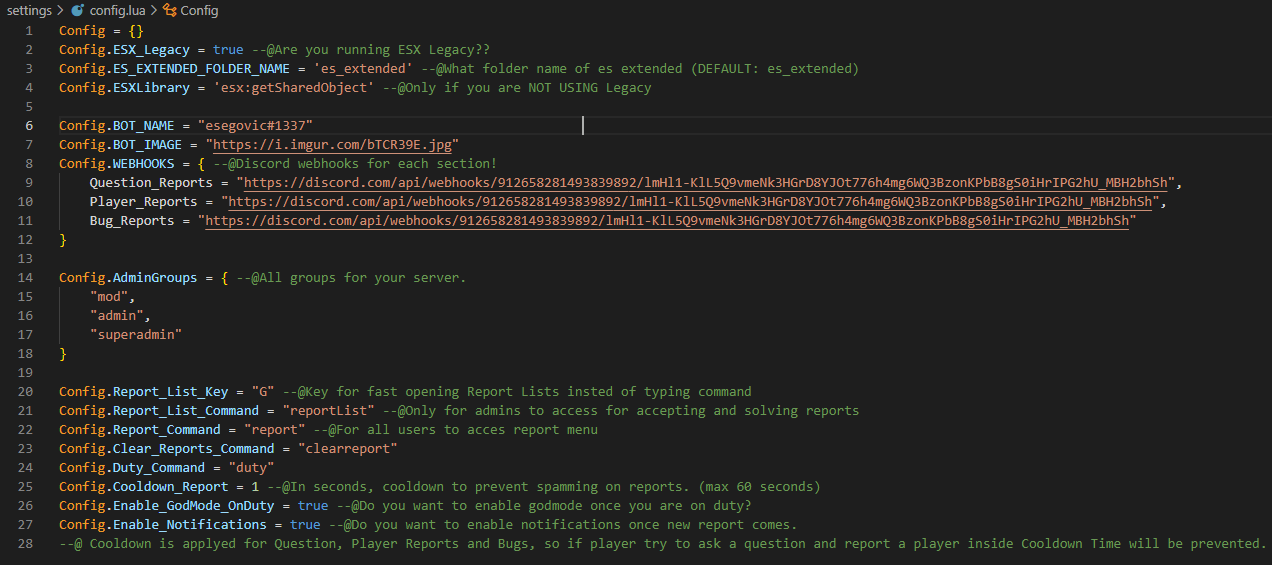Click the Enable_GodMode_OnDuty true value
This screenshot has height=565, width=1272.
point(313,505)
